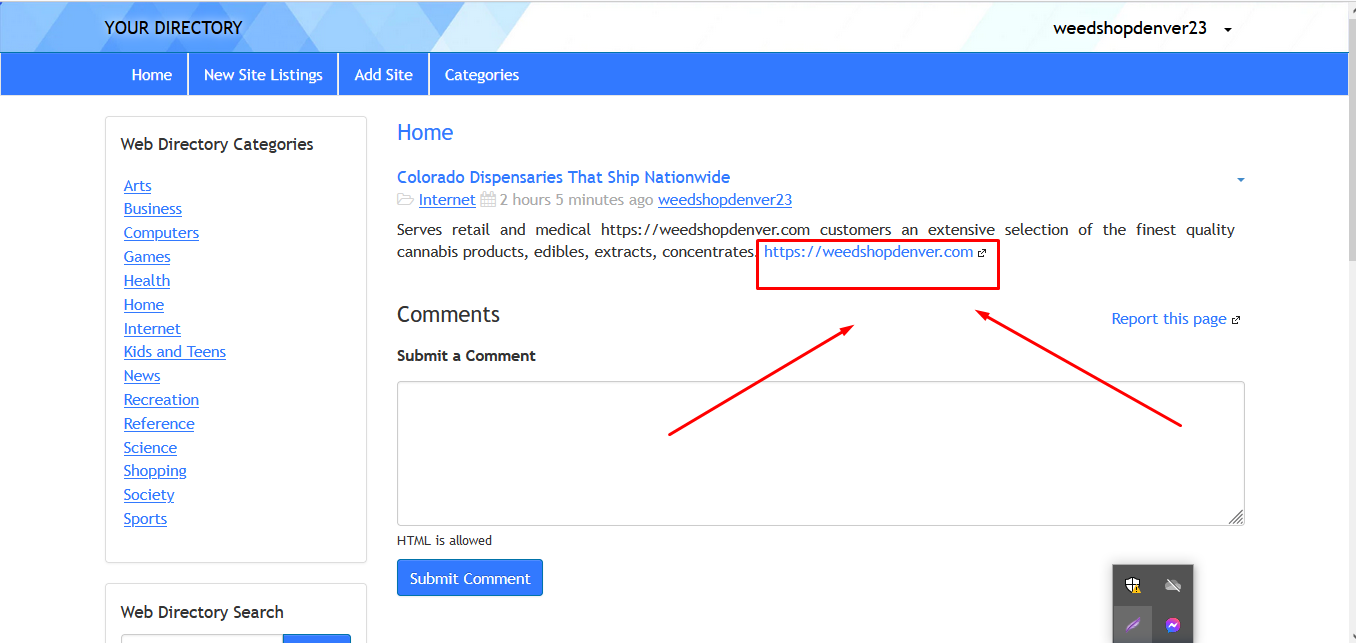Click the "Web Directory Categories" heading
1356x643 pixels.
217,144
